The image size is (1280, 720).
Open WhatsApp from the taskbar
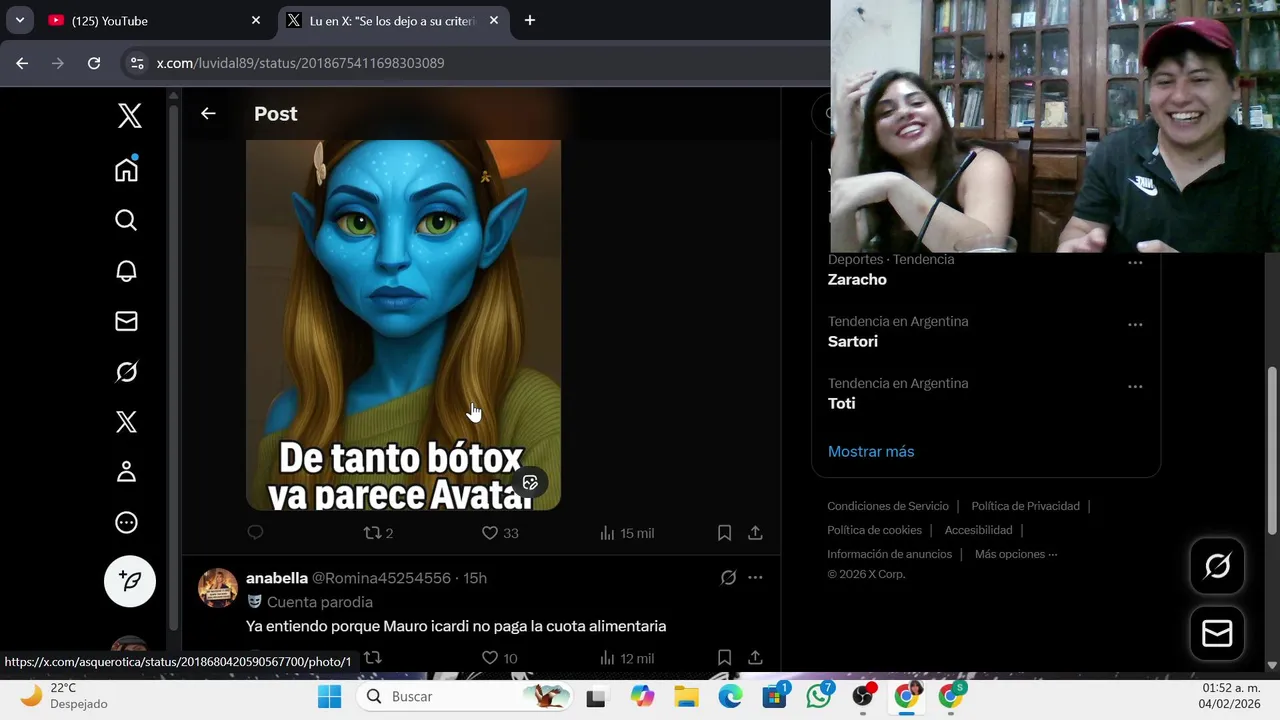tap(819, 696)
